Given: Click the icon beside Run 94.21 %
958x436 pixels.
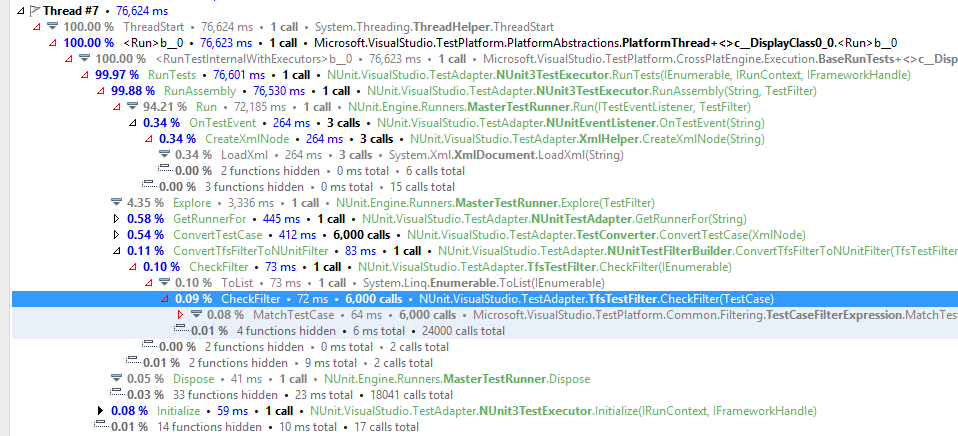Looking at the screenshot, I should point(132,107).
